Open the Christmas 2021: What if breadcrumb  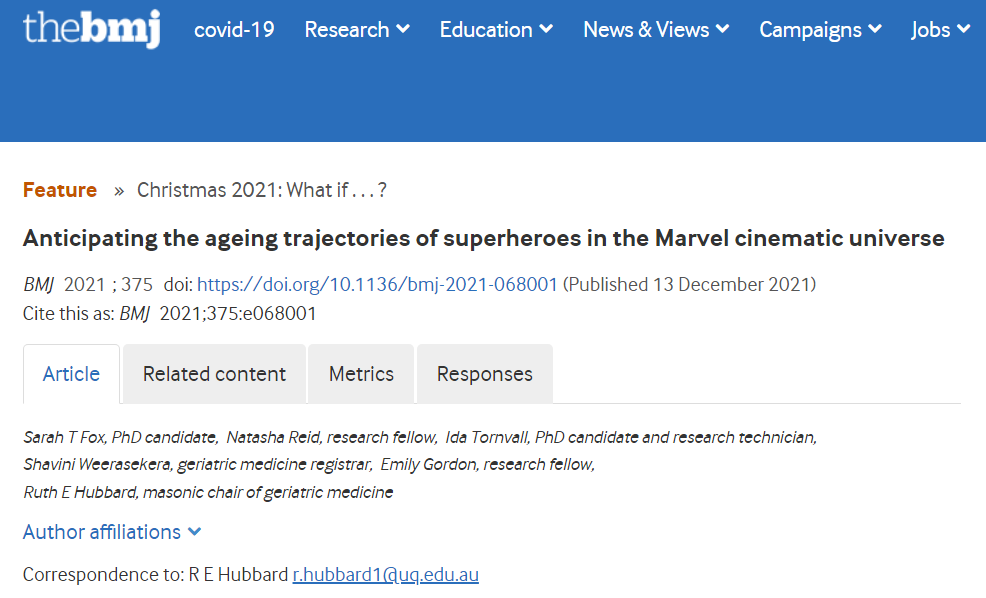[x=261, y=190]
